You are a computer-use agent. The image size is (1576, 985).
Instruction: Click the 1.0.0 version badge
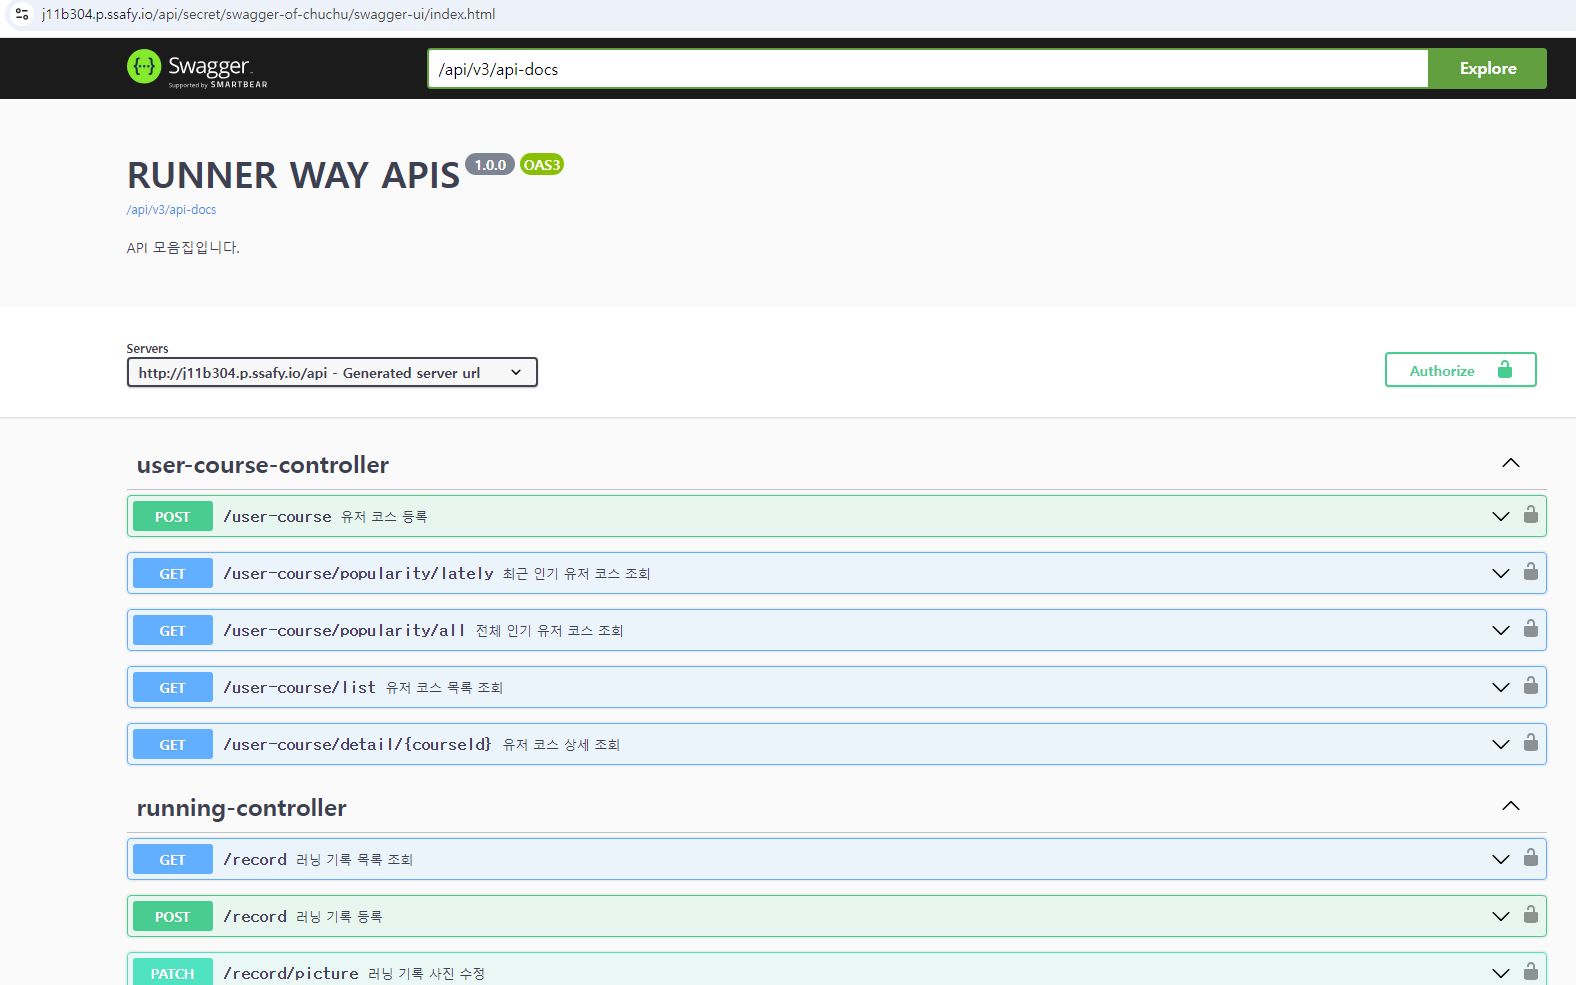(490, 165)
